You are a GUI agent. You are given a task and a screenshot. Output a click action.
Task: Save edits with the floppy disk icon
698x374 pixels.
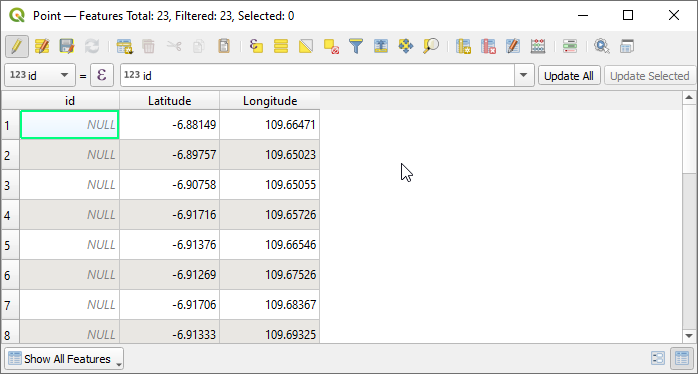click(67, 46)
